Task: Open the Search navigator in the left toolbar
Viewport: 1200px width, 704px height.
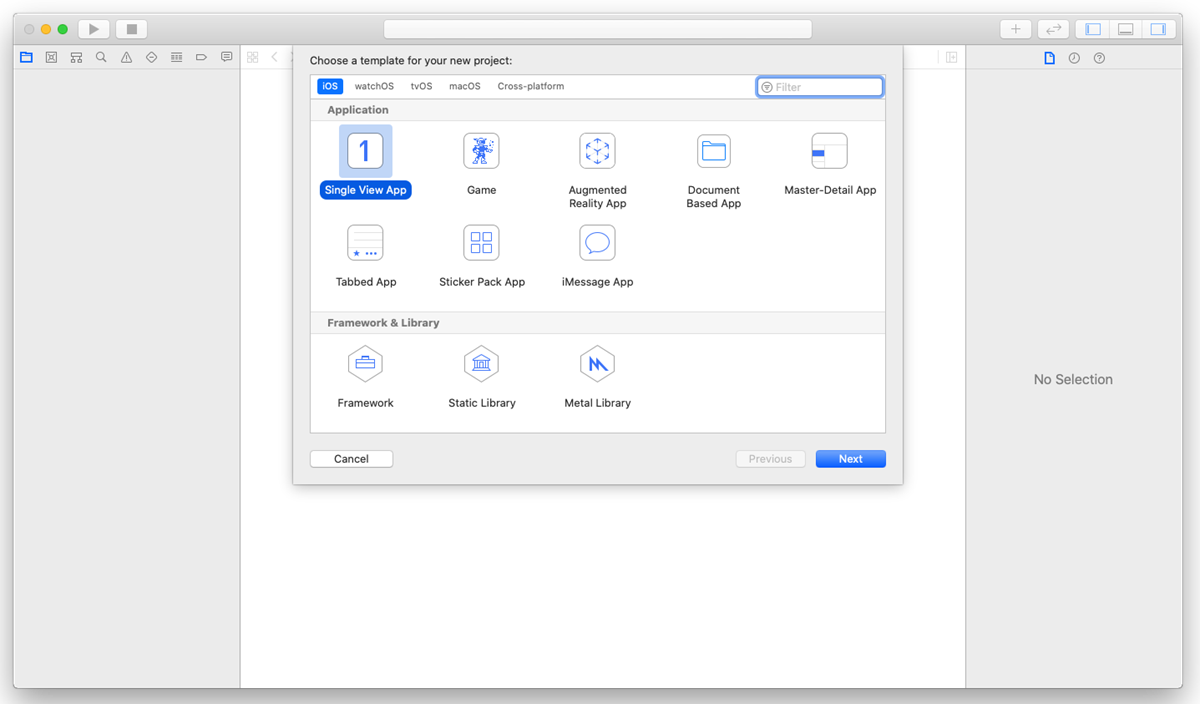Action: 101,57
